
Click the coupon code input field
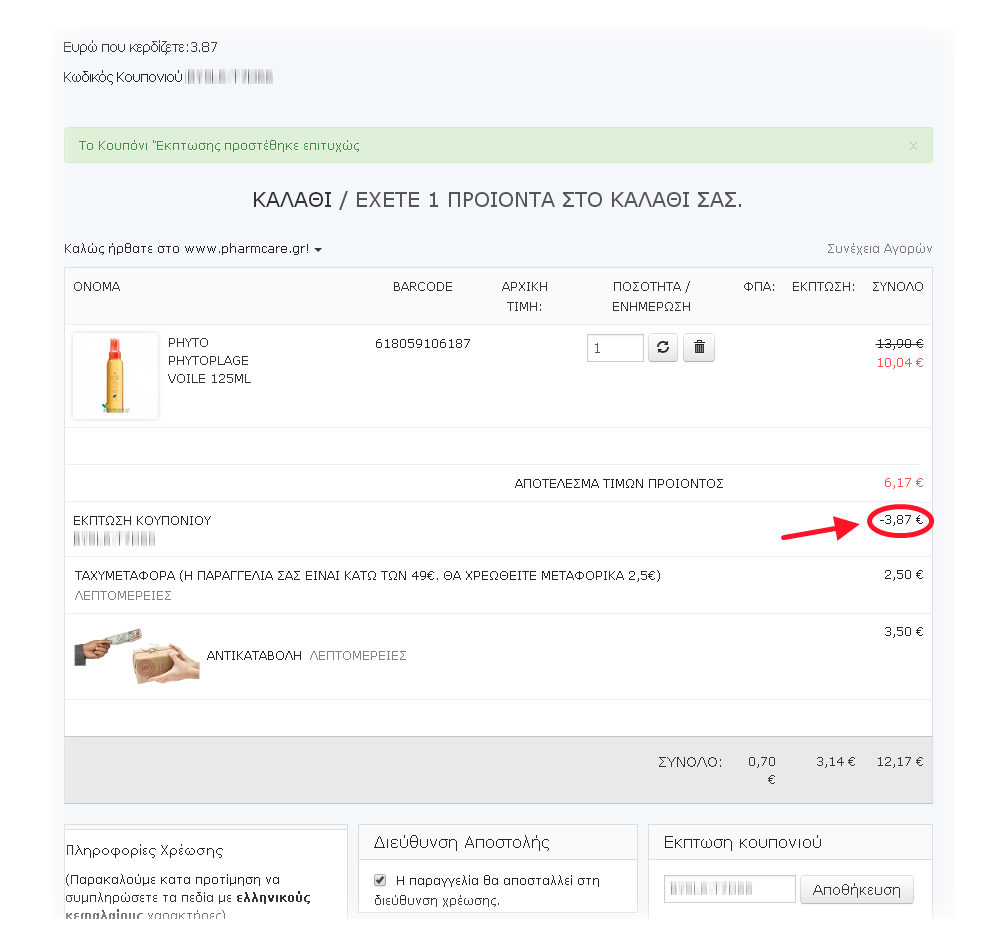pos(729,890)
